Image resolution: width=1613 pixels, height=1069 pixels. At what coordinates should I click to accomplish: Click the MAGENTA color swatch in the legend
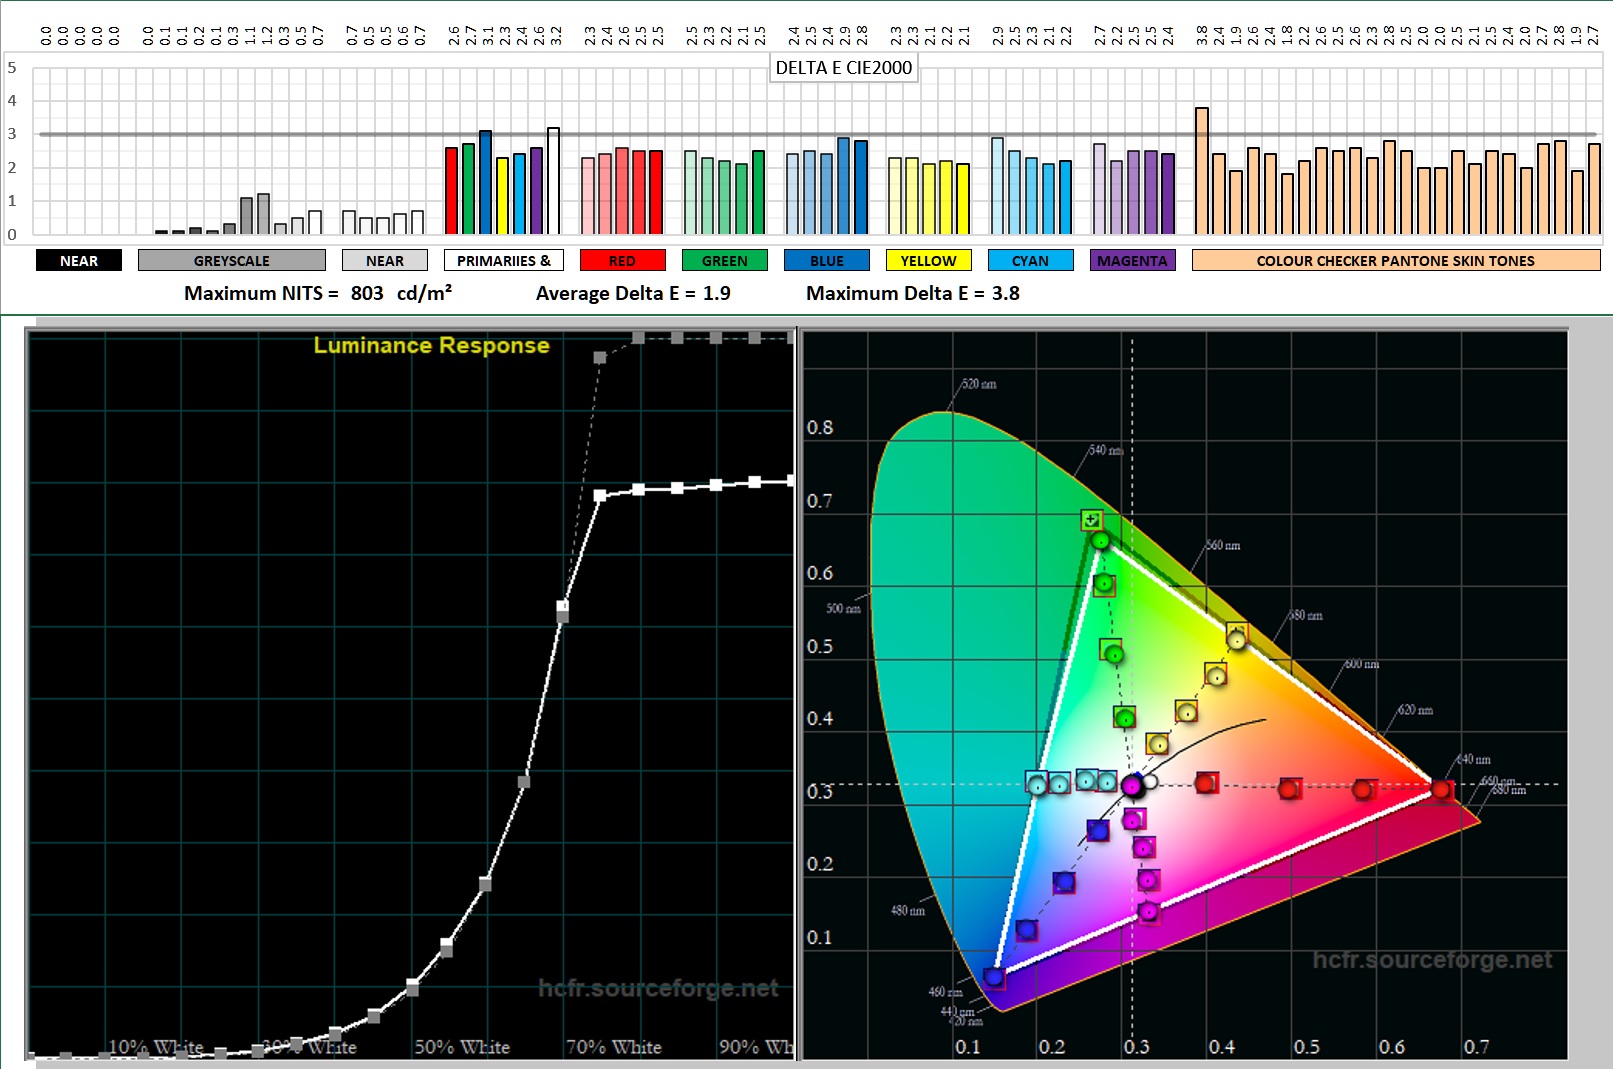coord(1132,260)
